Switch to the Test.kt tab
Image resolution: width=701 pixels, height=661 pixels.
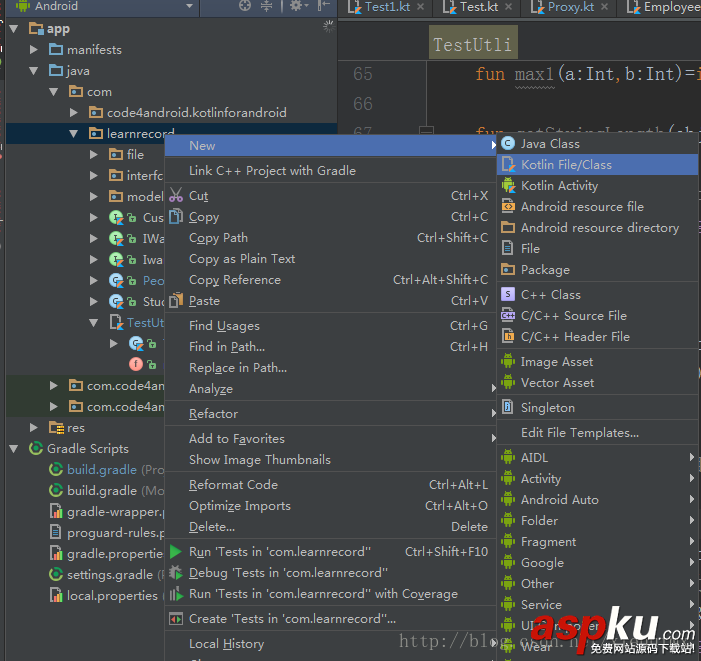[x=479, y=7]
